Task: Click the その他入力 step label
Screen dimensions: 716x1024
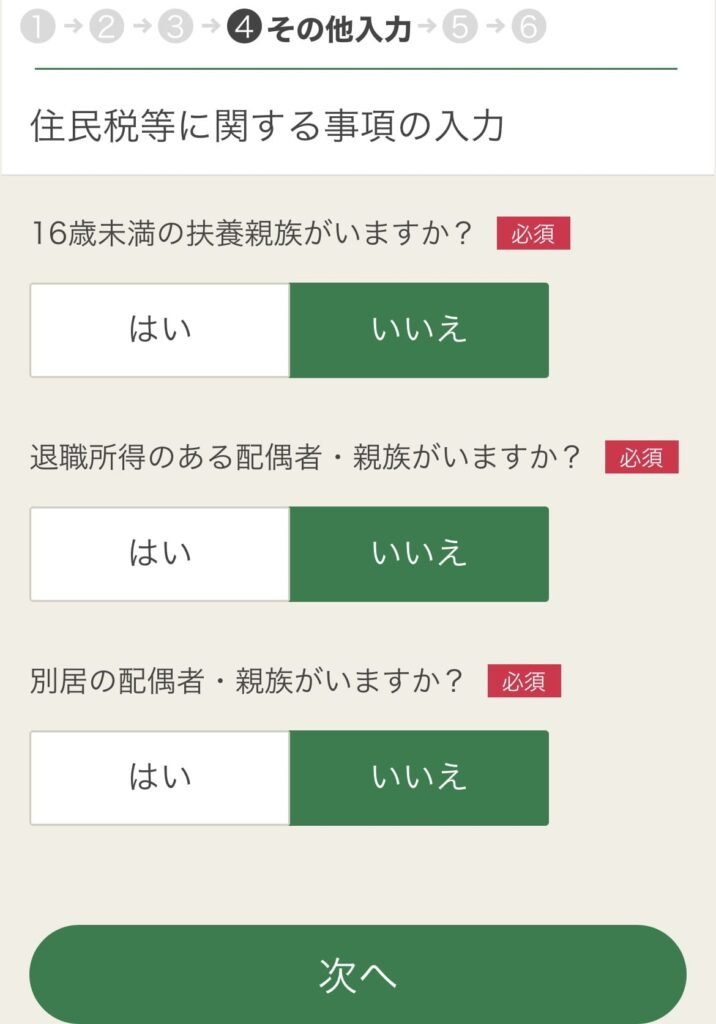Action: (x=338, y=29)
